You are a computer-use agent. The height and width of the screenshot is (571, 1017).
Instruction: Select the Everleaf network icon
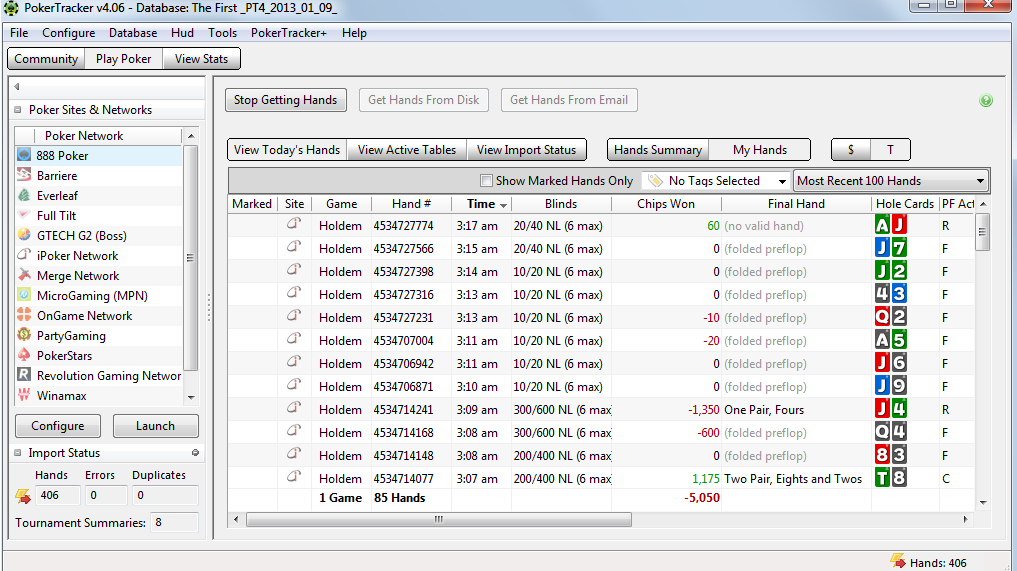tap(24, 195)
